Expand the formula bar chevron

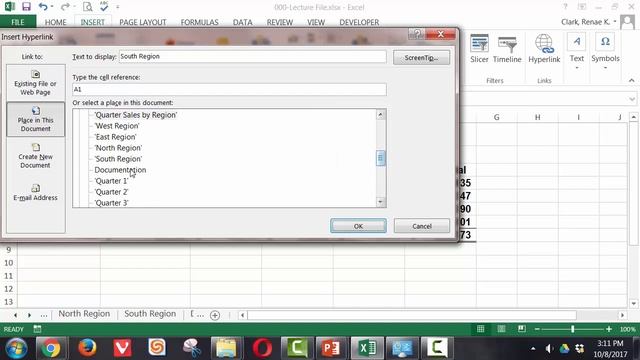(x=632, y=99)
